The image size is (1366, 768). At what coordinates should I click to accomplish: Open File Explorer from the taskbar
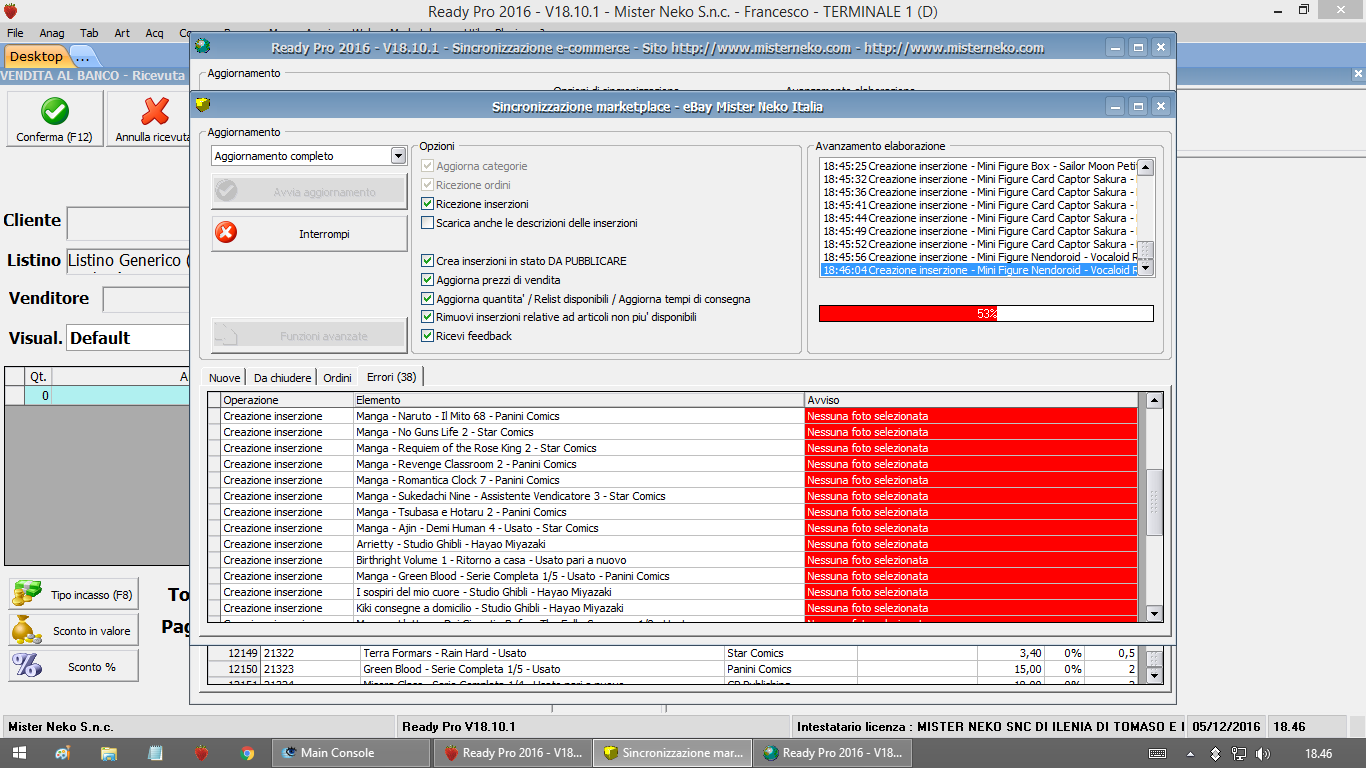(x=109, y=753)
